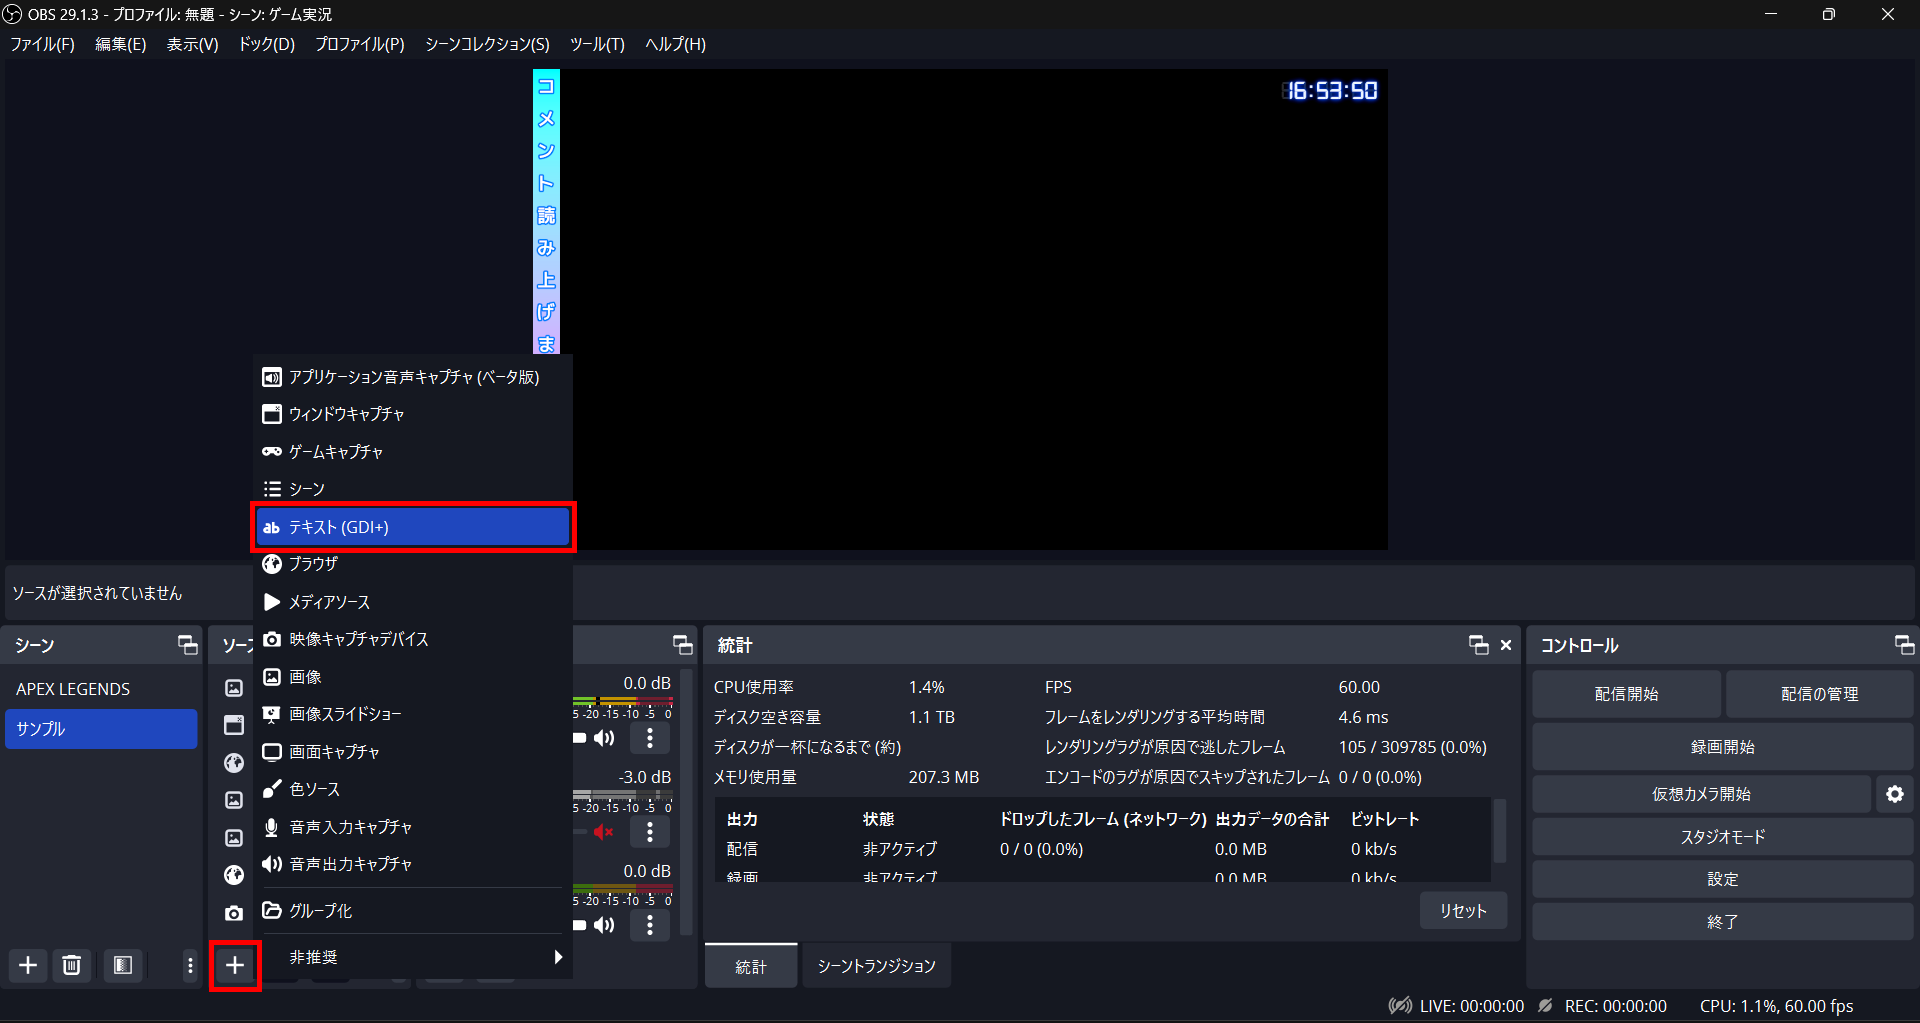Click リセット in stats panel
Image resolution: width=1920 pixels, height=1023 pixels.
[x=1463, y=911]
